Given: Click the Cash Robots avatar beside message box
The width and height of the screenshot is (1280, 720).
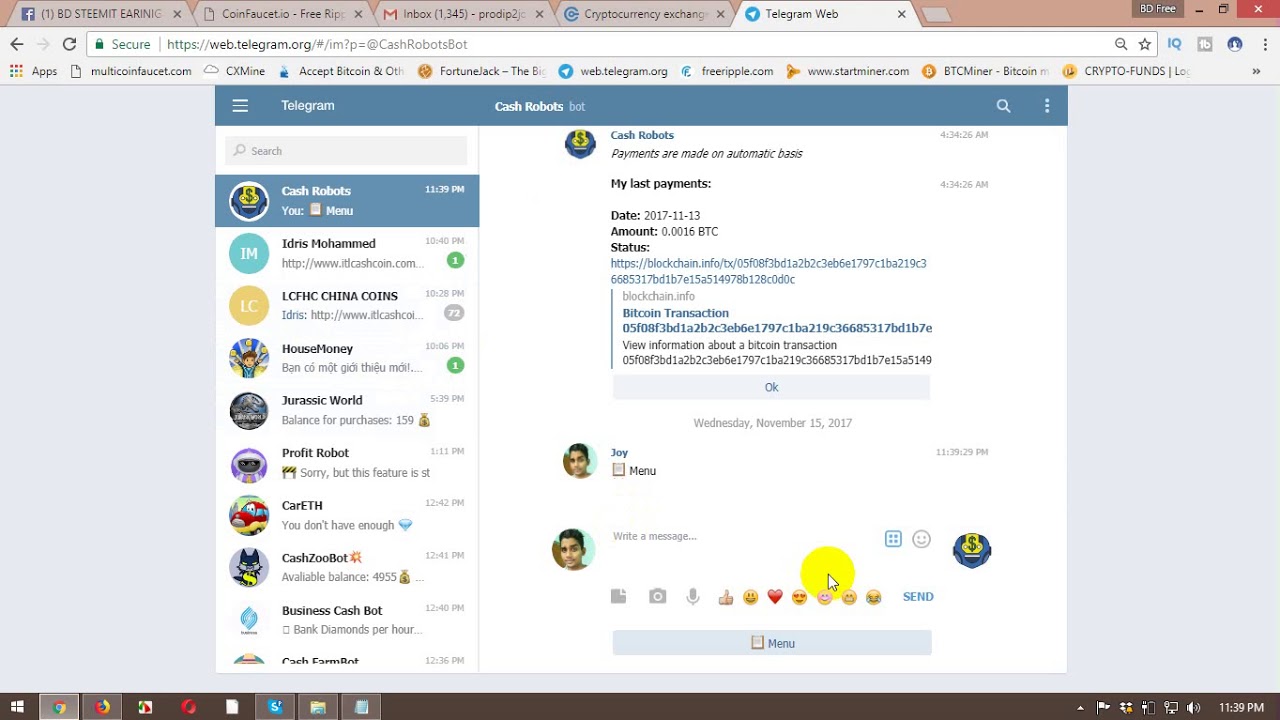Looking at the screenshot, I should click(971, 550).
